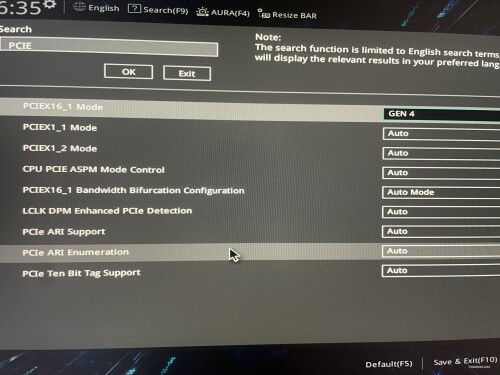Click Default(F5) to load defaults
The image size is (500, 375).
click(x=389, y=364)
